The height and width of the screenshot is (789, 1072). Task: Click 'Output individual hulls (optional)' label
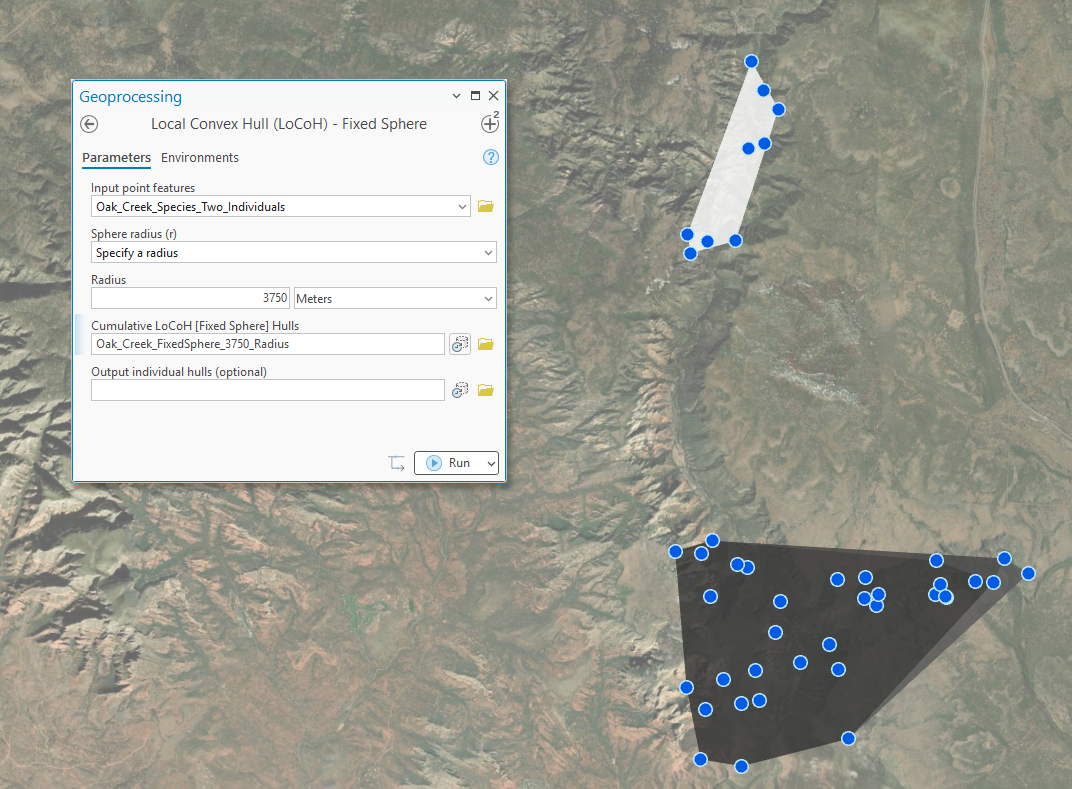pyautogui.click(x=178, y=371)
